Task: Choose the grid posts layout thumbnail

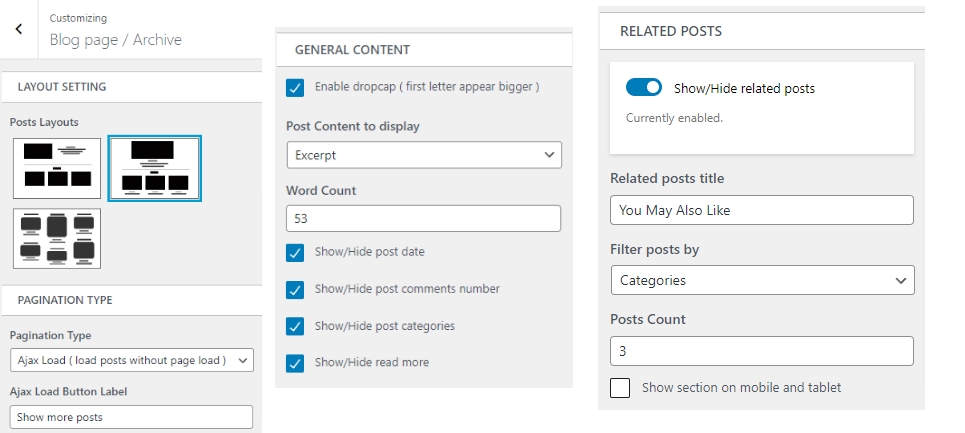Action: click(57, 238)
